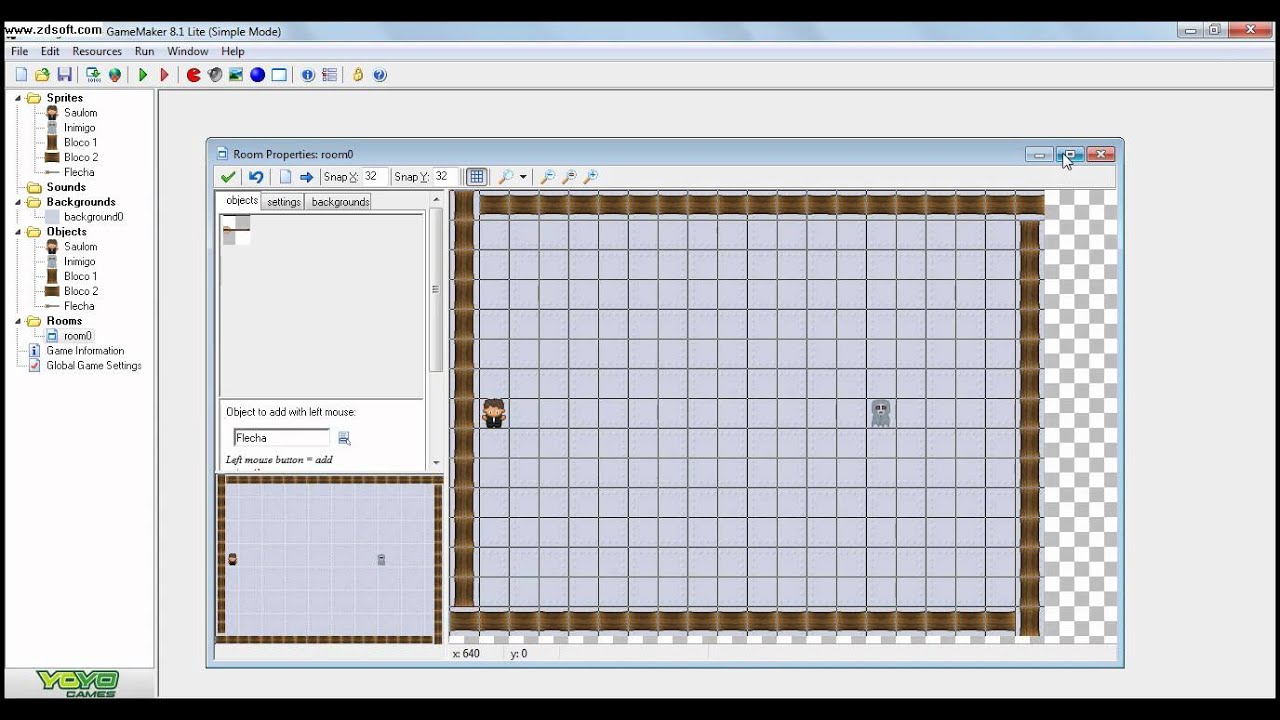This screenshot has height=720, width=1280.
Task: Click the golden padlock toolbar icon
Action: [x=358, y=75]
